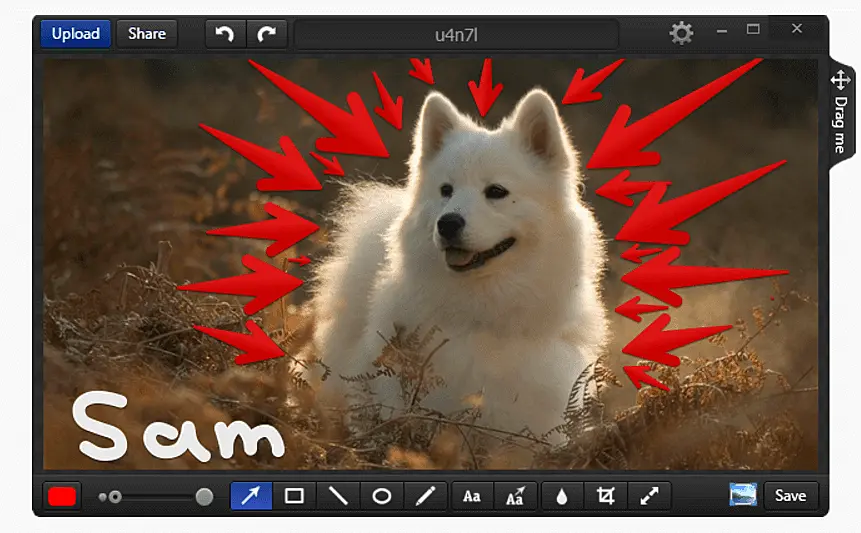Image resolution: width=861 pixels, height=533 pixels.
Task: Open settings via the gear icon
Action: (681, 34)
